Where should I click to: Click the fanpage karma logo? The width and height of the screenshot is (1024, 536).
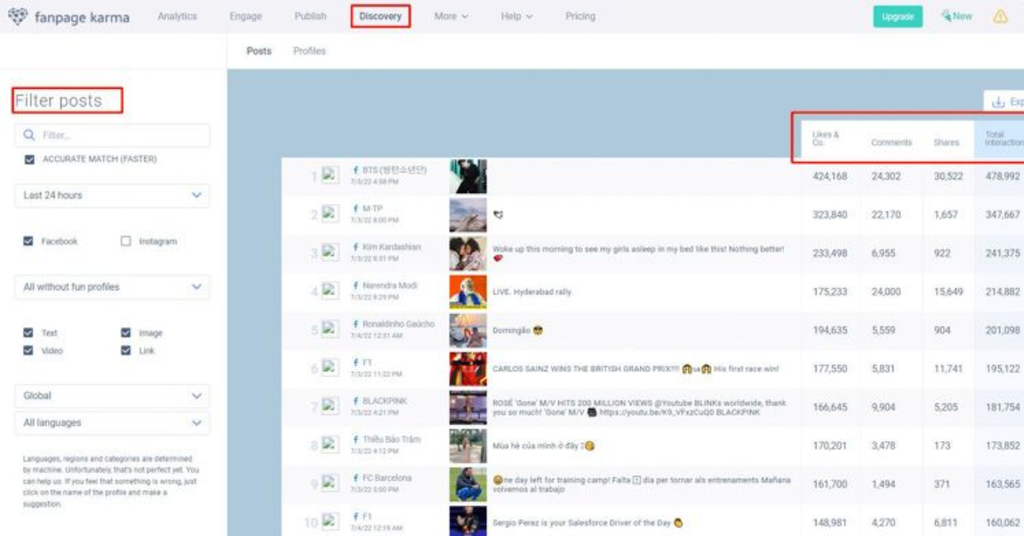point(69,17)
